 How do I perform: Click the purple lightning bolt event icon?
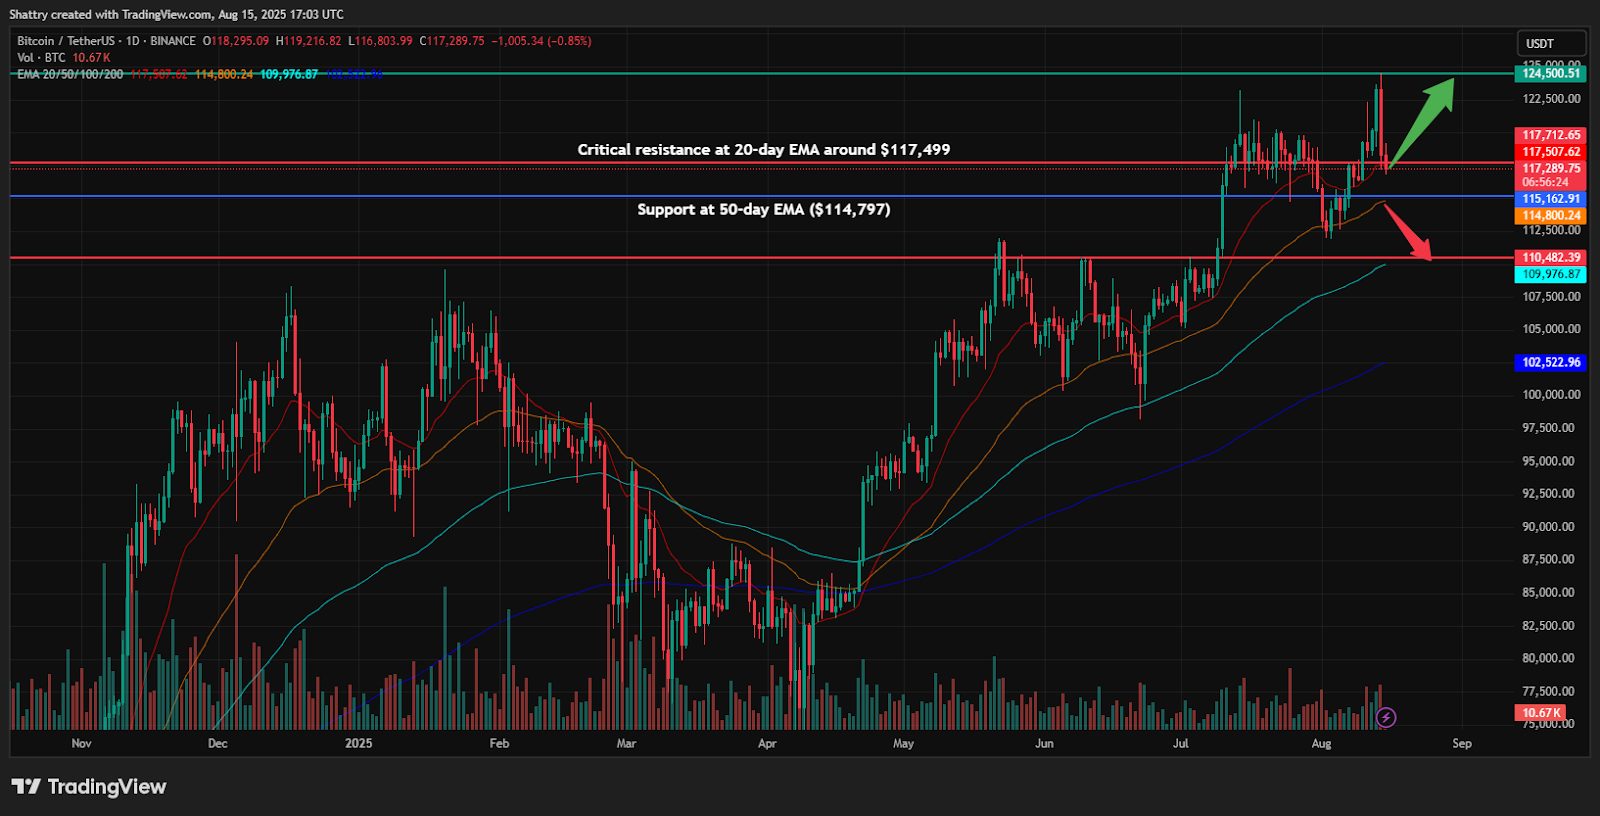tap(1386, 717)
